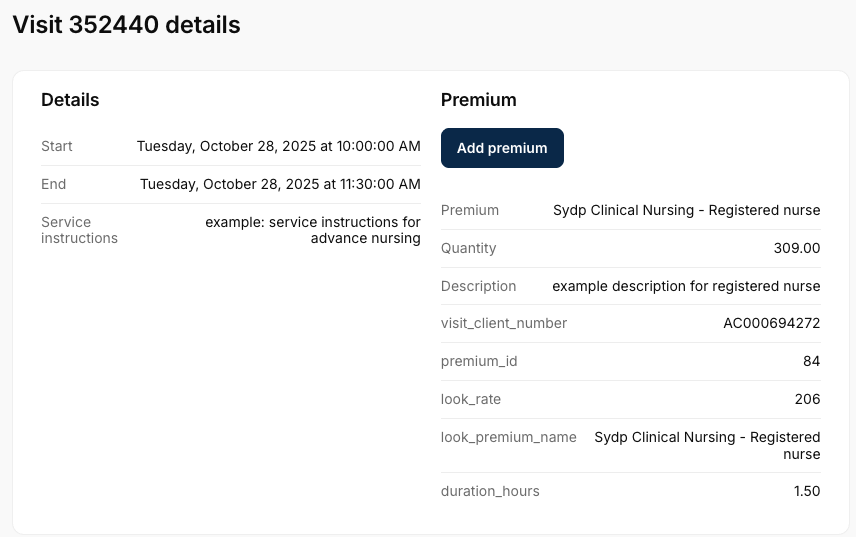
Task: Click the Visit 352440 details page heading
Action: tap(126, 25)
